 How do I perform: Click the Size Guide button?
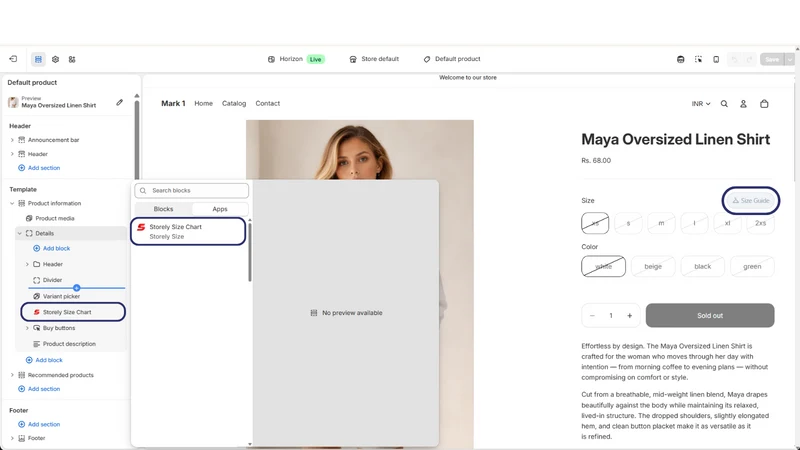pos(751,201)
